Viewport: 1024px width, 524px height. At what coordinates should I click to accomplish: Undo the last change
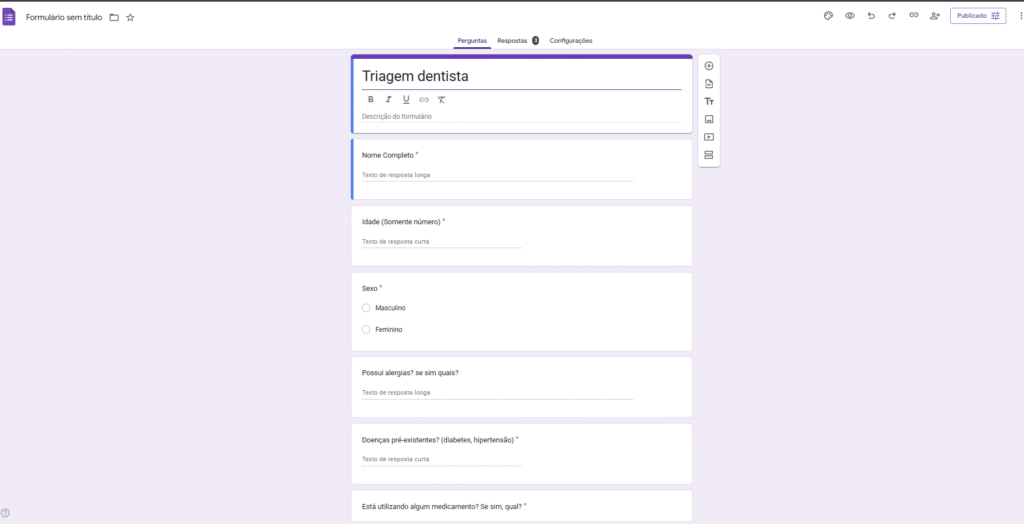point(871,16)
